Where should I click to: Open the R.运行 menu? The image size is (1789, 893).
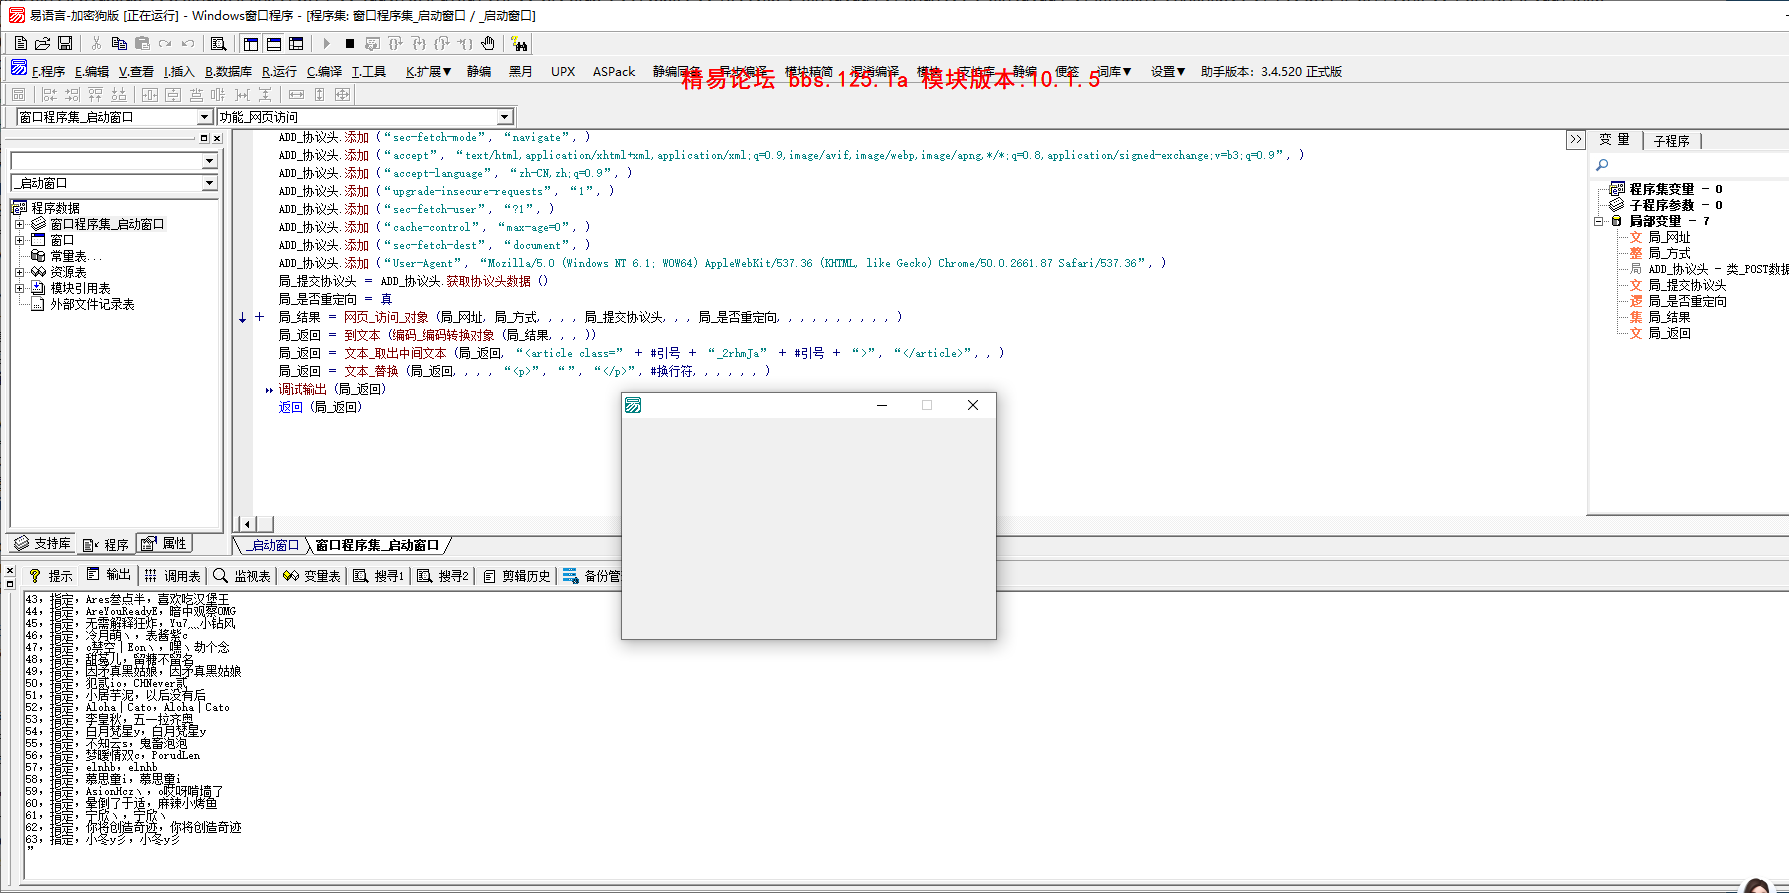tap(279, 71)
